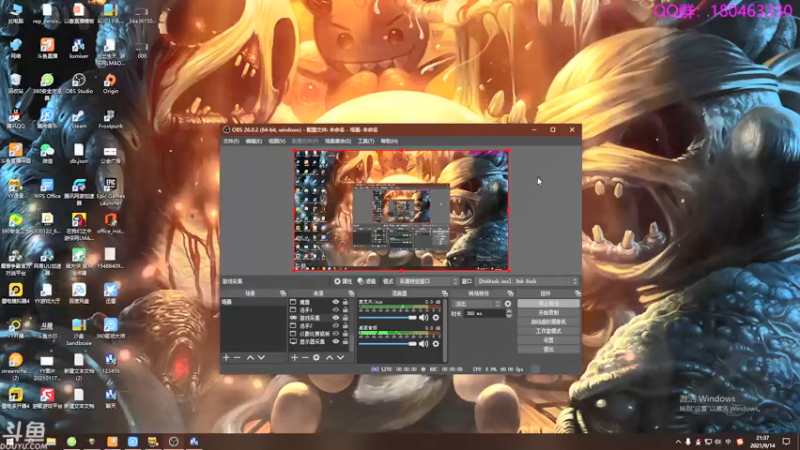Increase transition duration with up stepper
The width and height of the screenshot is (800, 450).
(509, 311)
